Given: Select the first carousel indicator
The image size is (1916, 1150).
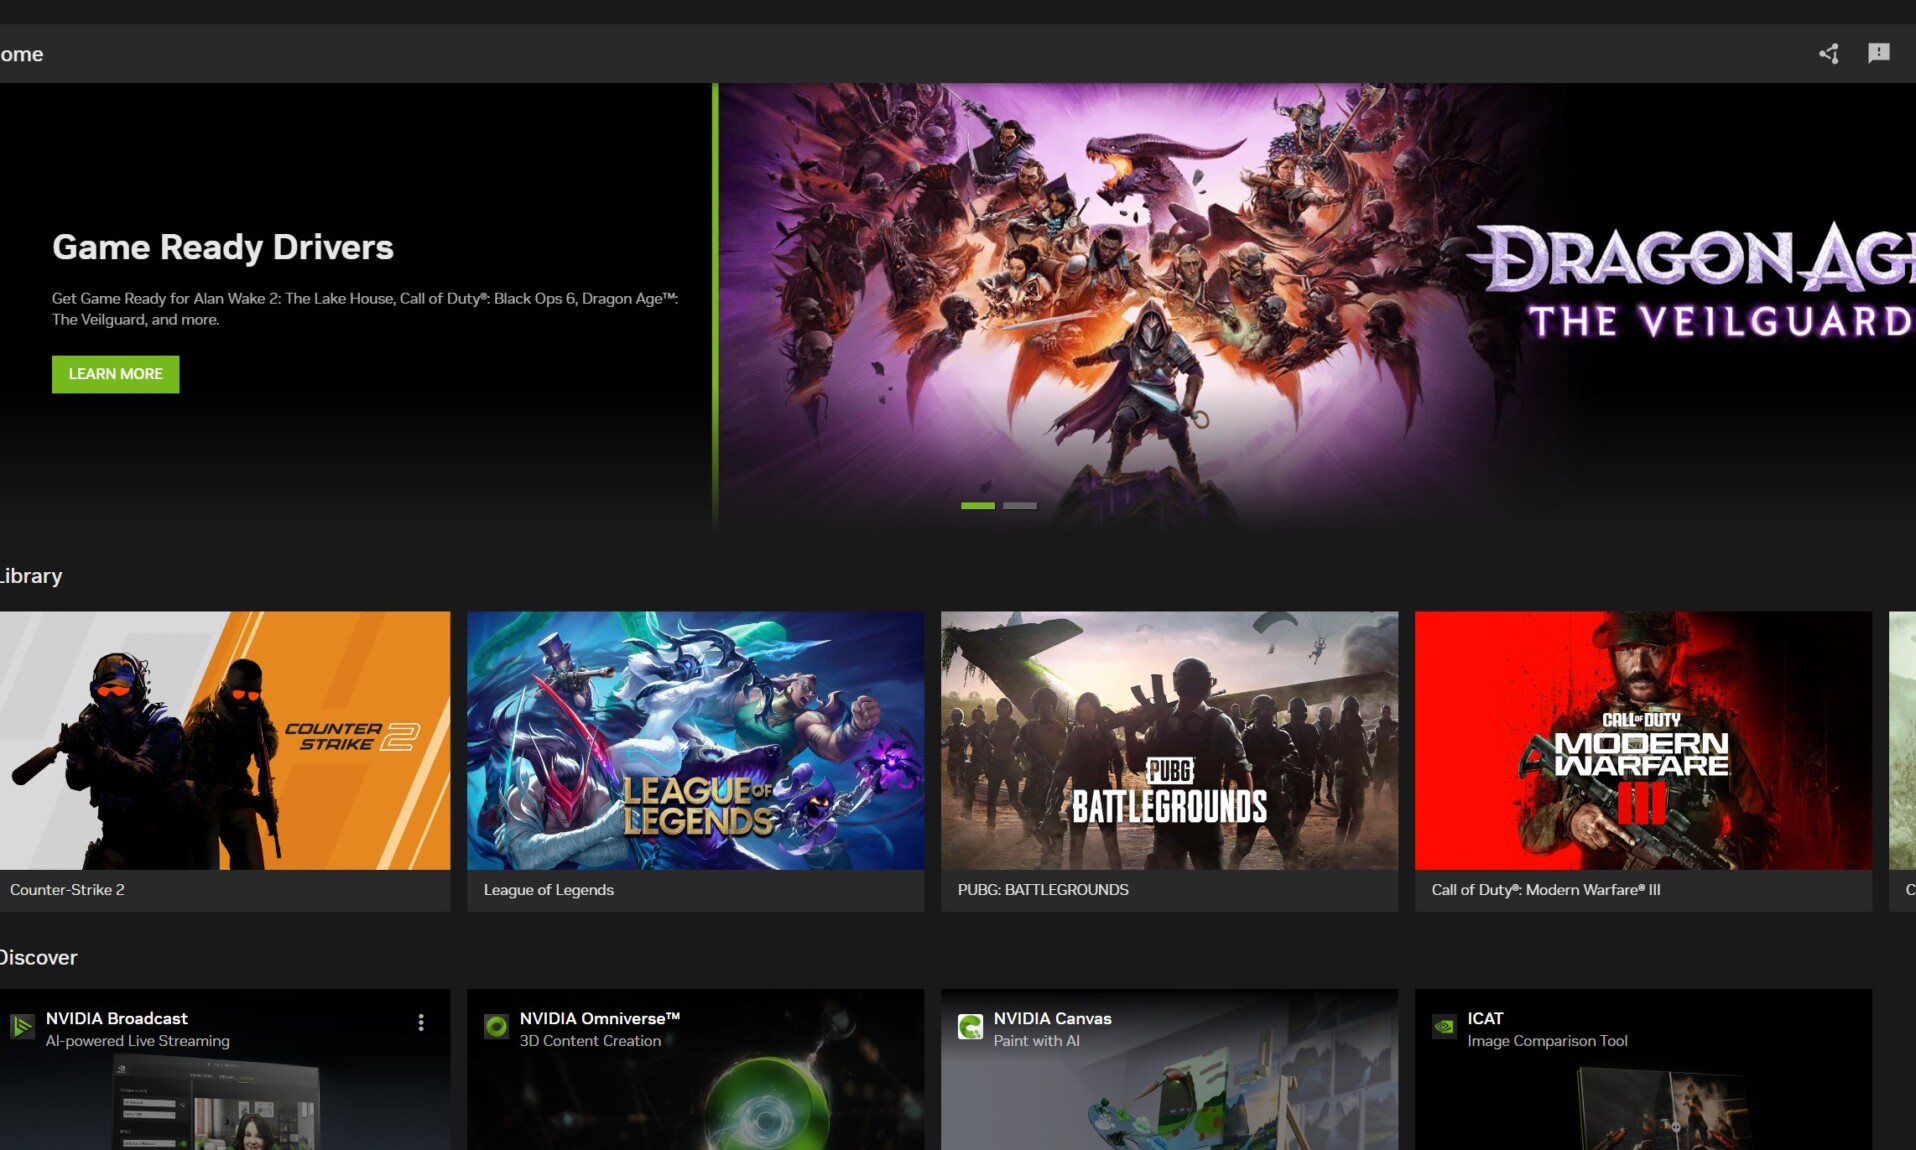Looking at the screenshot, I should click(x=977, y=506).
